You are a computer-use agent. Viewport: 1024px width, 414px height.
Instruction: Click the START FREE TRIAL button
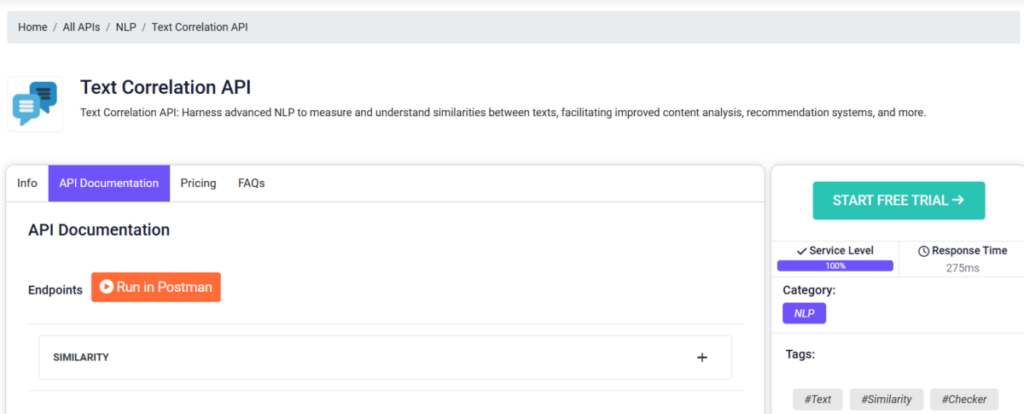point(899,200)
